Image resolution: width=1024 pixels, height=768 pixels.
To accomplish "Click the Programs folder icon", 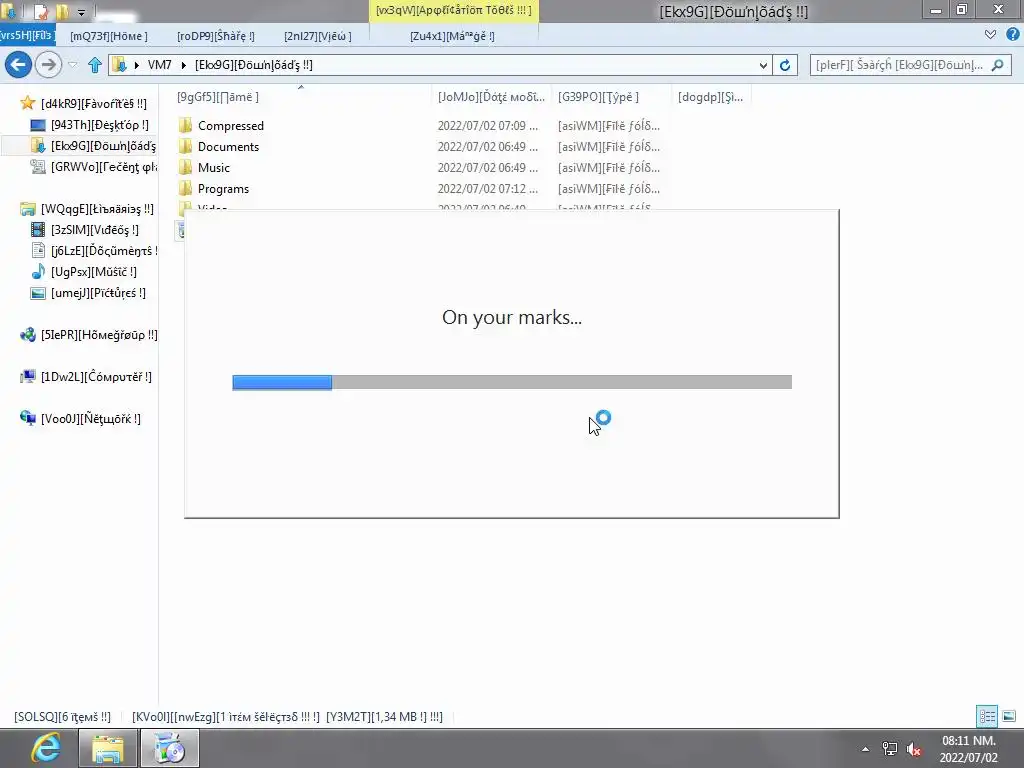I will [185, 188].
